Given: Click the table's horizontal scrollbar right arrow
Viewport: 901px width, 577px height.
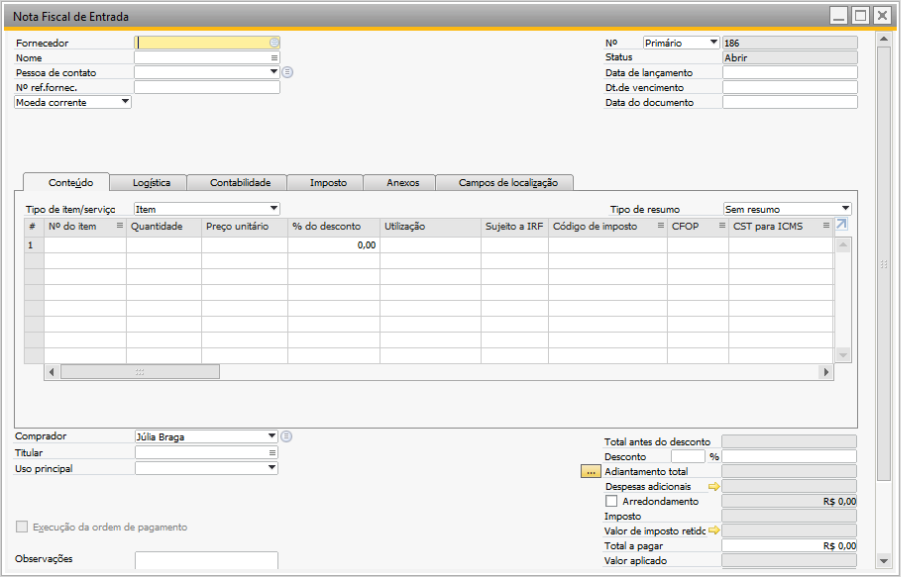Looking at the screenshot, I should click(826, 371).
